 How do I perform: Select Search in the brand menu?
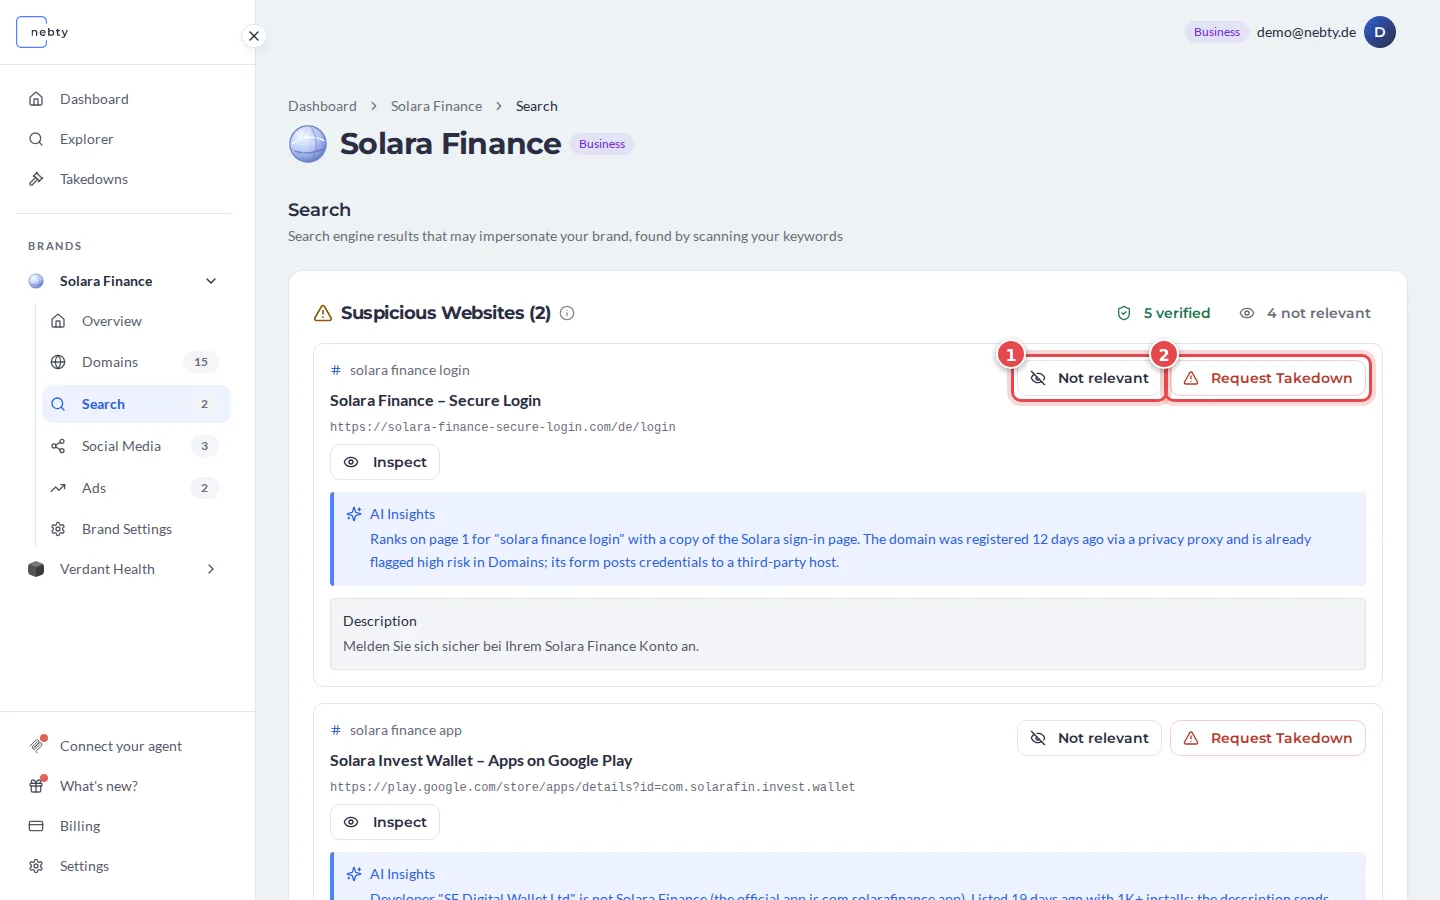click(x=136, y=404)
